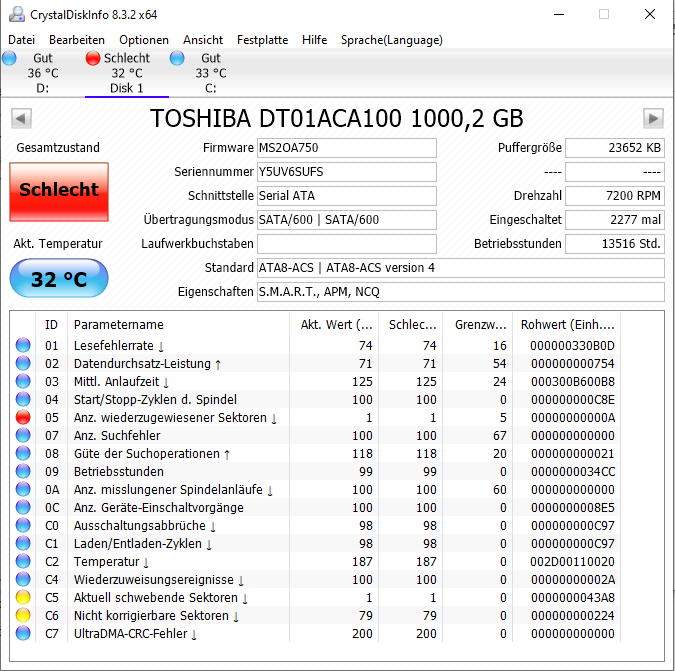Open the Bearbeiten menu
Screen dimensions: 675x671
(77, 40)
